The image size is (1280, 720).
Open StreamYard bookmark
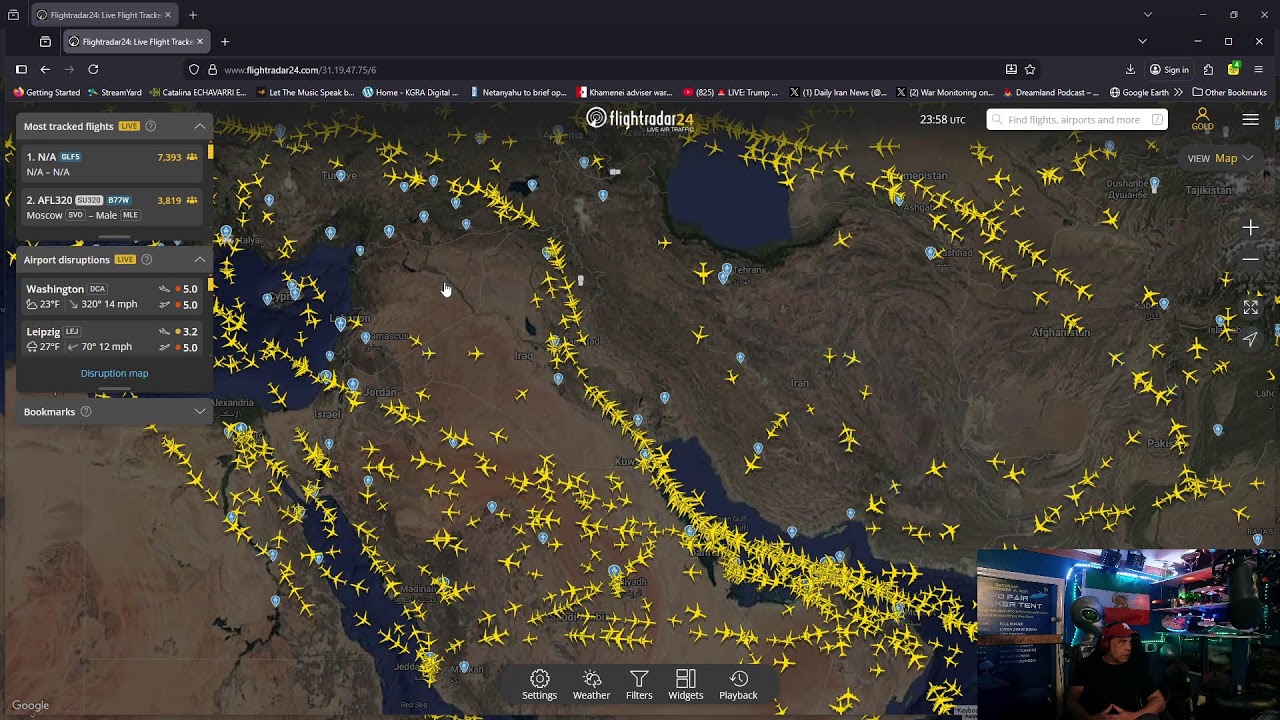[115, 92]
